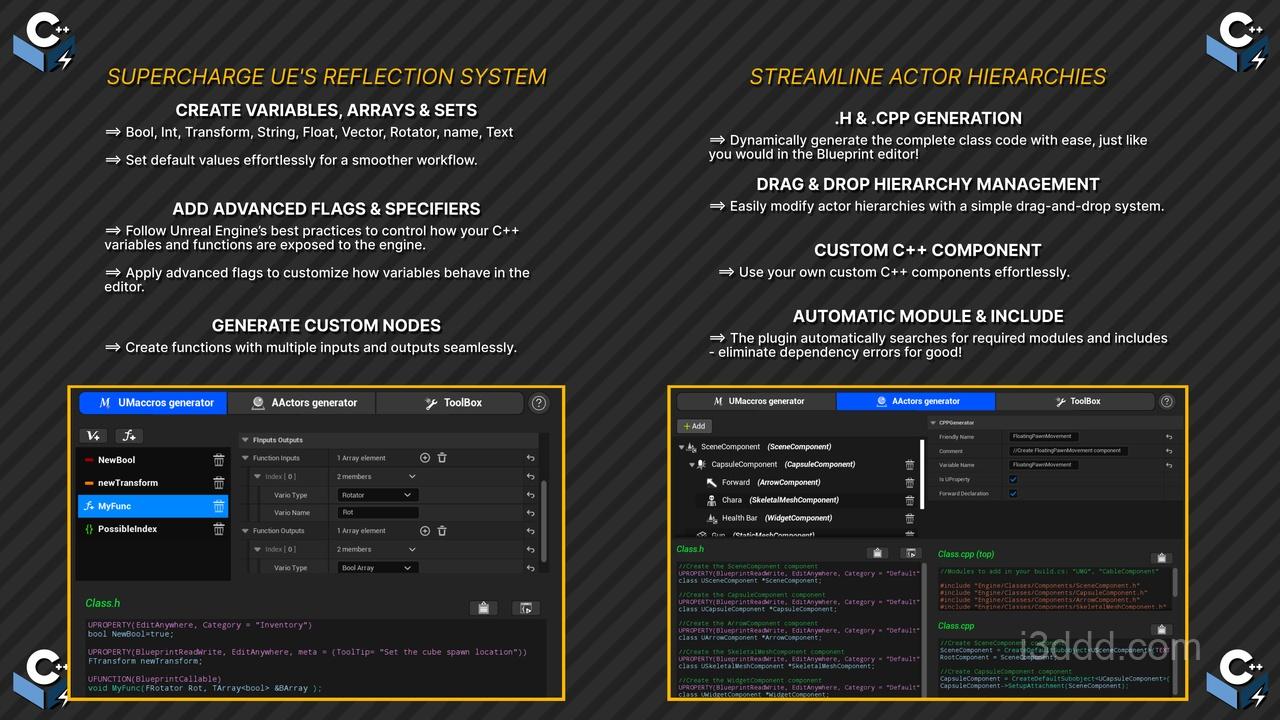Collapse the CapsuleComponent tree entry
Screen dimensions: 1280x720
690,464
